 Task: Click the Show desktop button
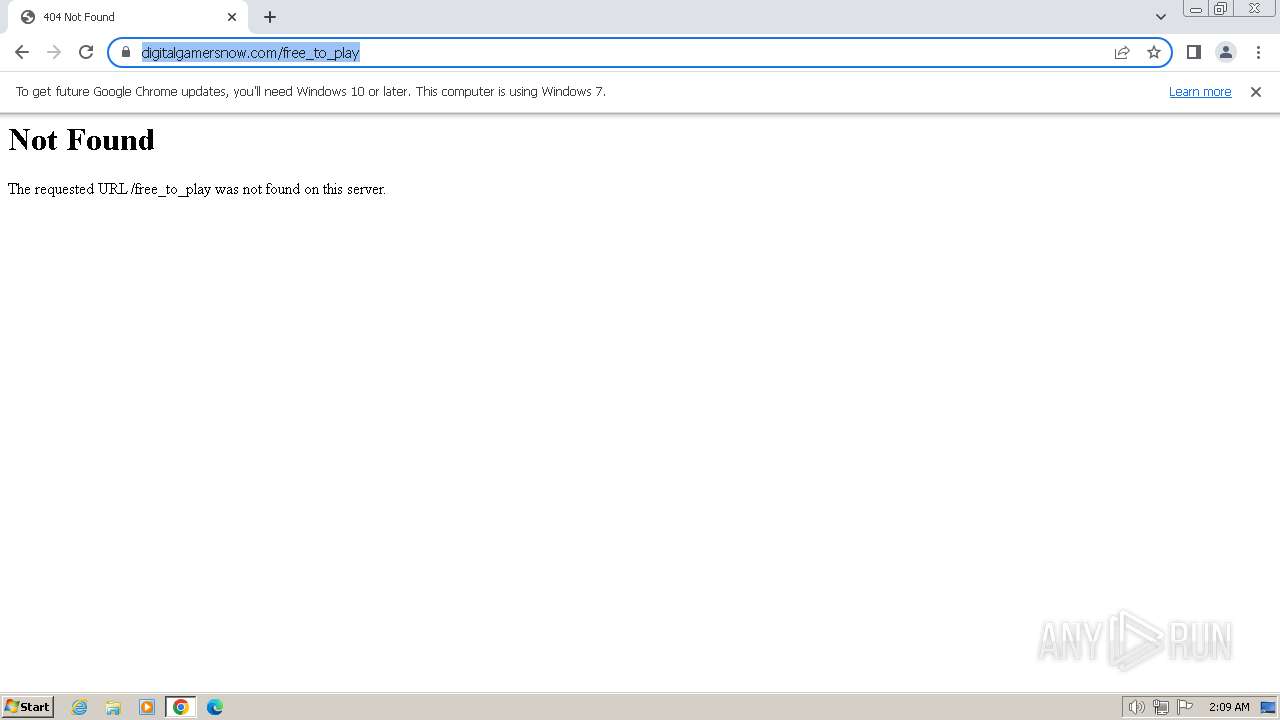(x=1268, y=707)
